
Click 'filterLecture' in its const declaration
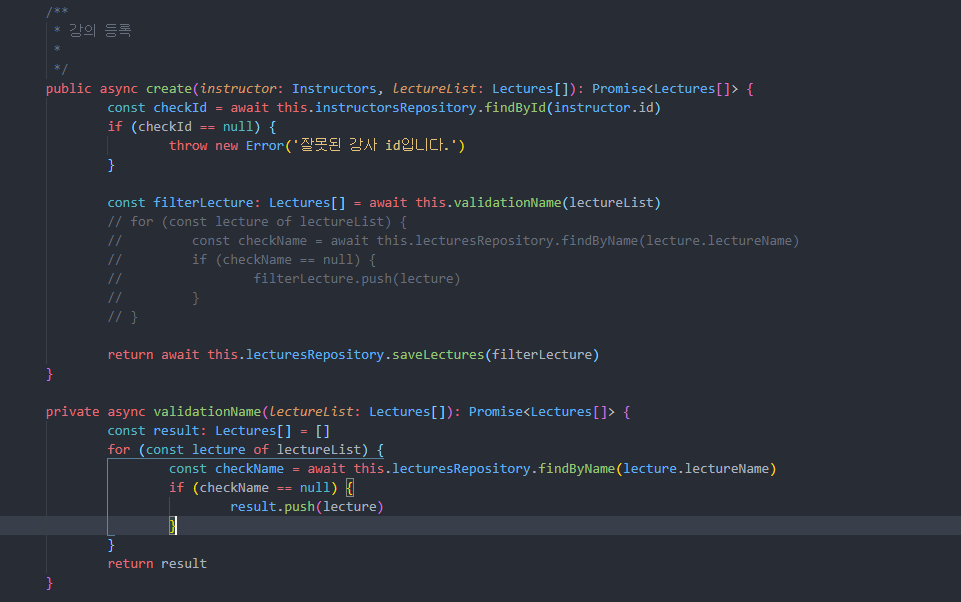point(203,202)
